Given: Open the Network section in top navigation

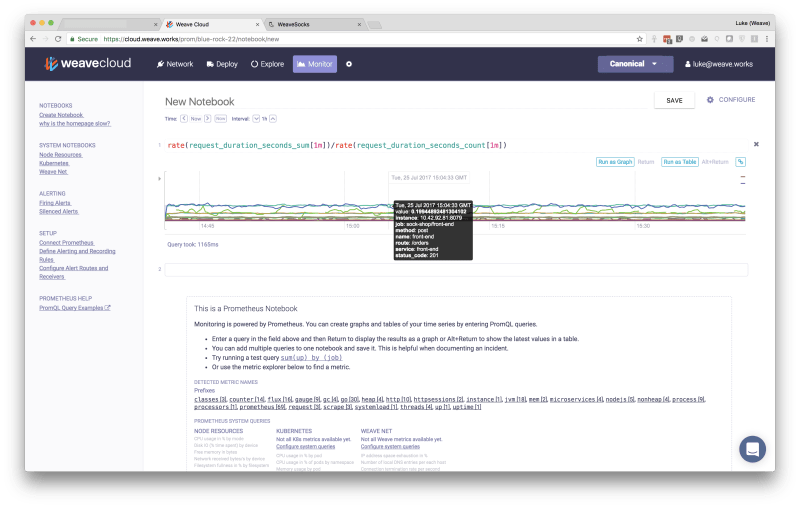Looking at the screenshot, I should (x=175, y=64).
